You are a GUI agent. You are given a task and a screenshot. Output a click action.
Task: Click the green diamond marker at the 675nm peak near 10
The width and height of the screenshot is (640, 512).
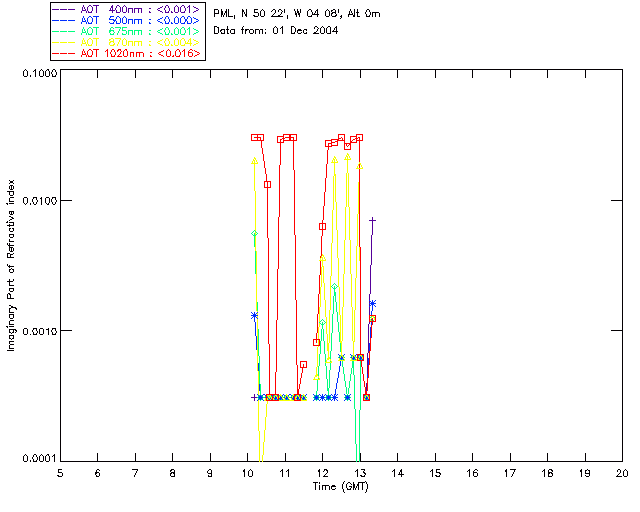[x=255, y=234]
